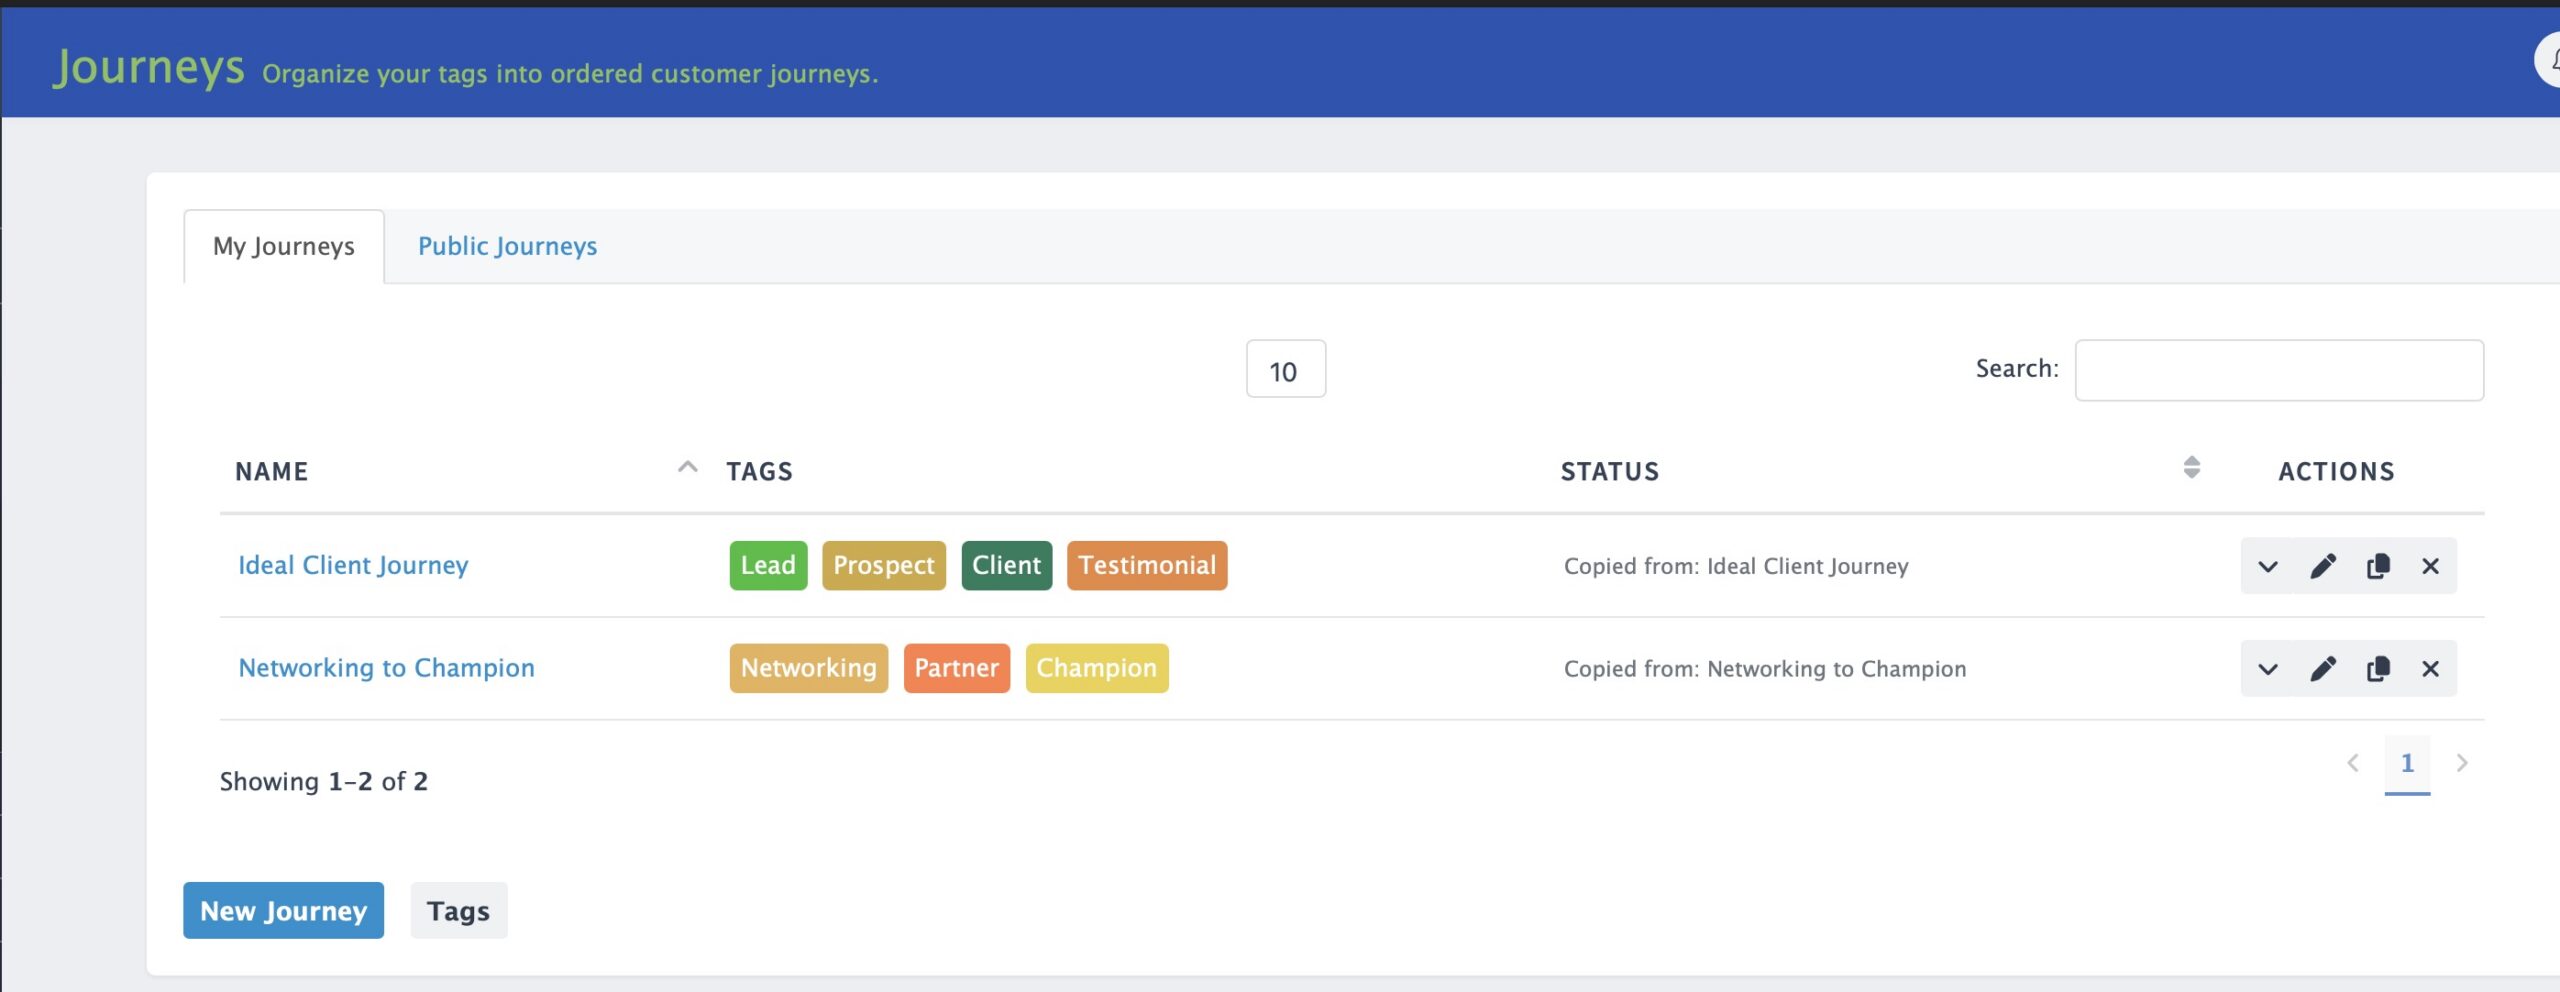
Task: Expand the Ideal Client Journey row chevron
Action: pos(2267,566)
